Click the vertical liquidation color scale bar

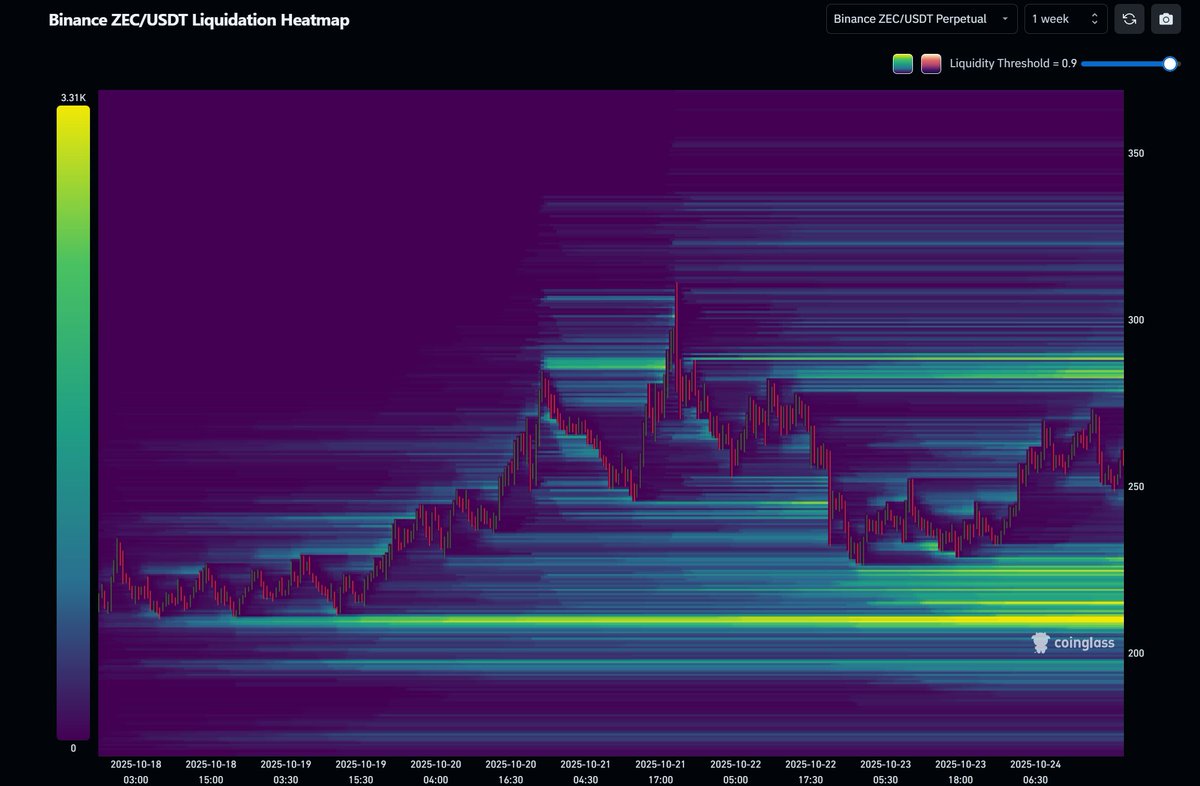(x=73, y=422)
